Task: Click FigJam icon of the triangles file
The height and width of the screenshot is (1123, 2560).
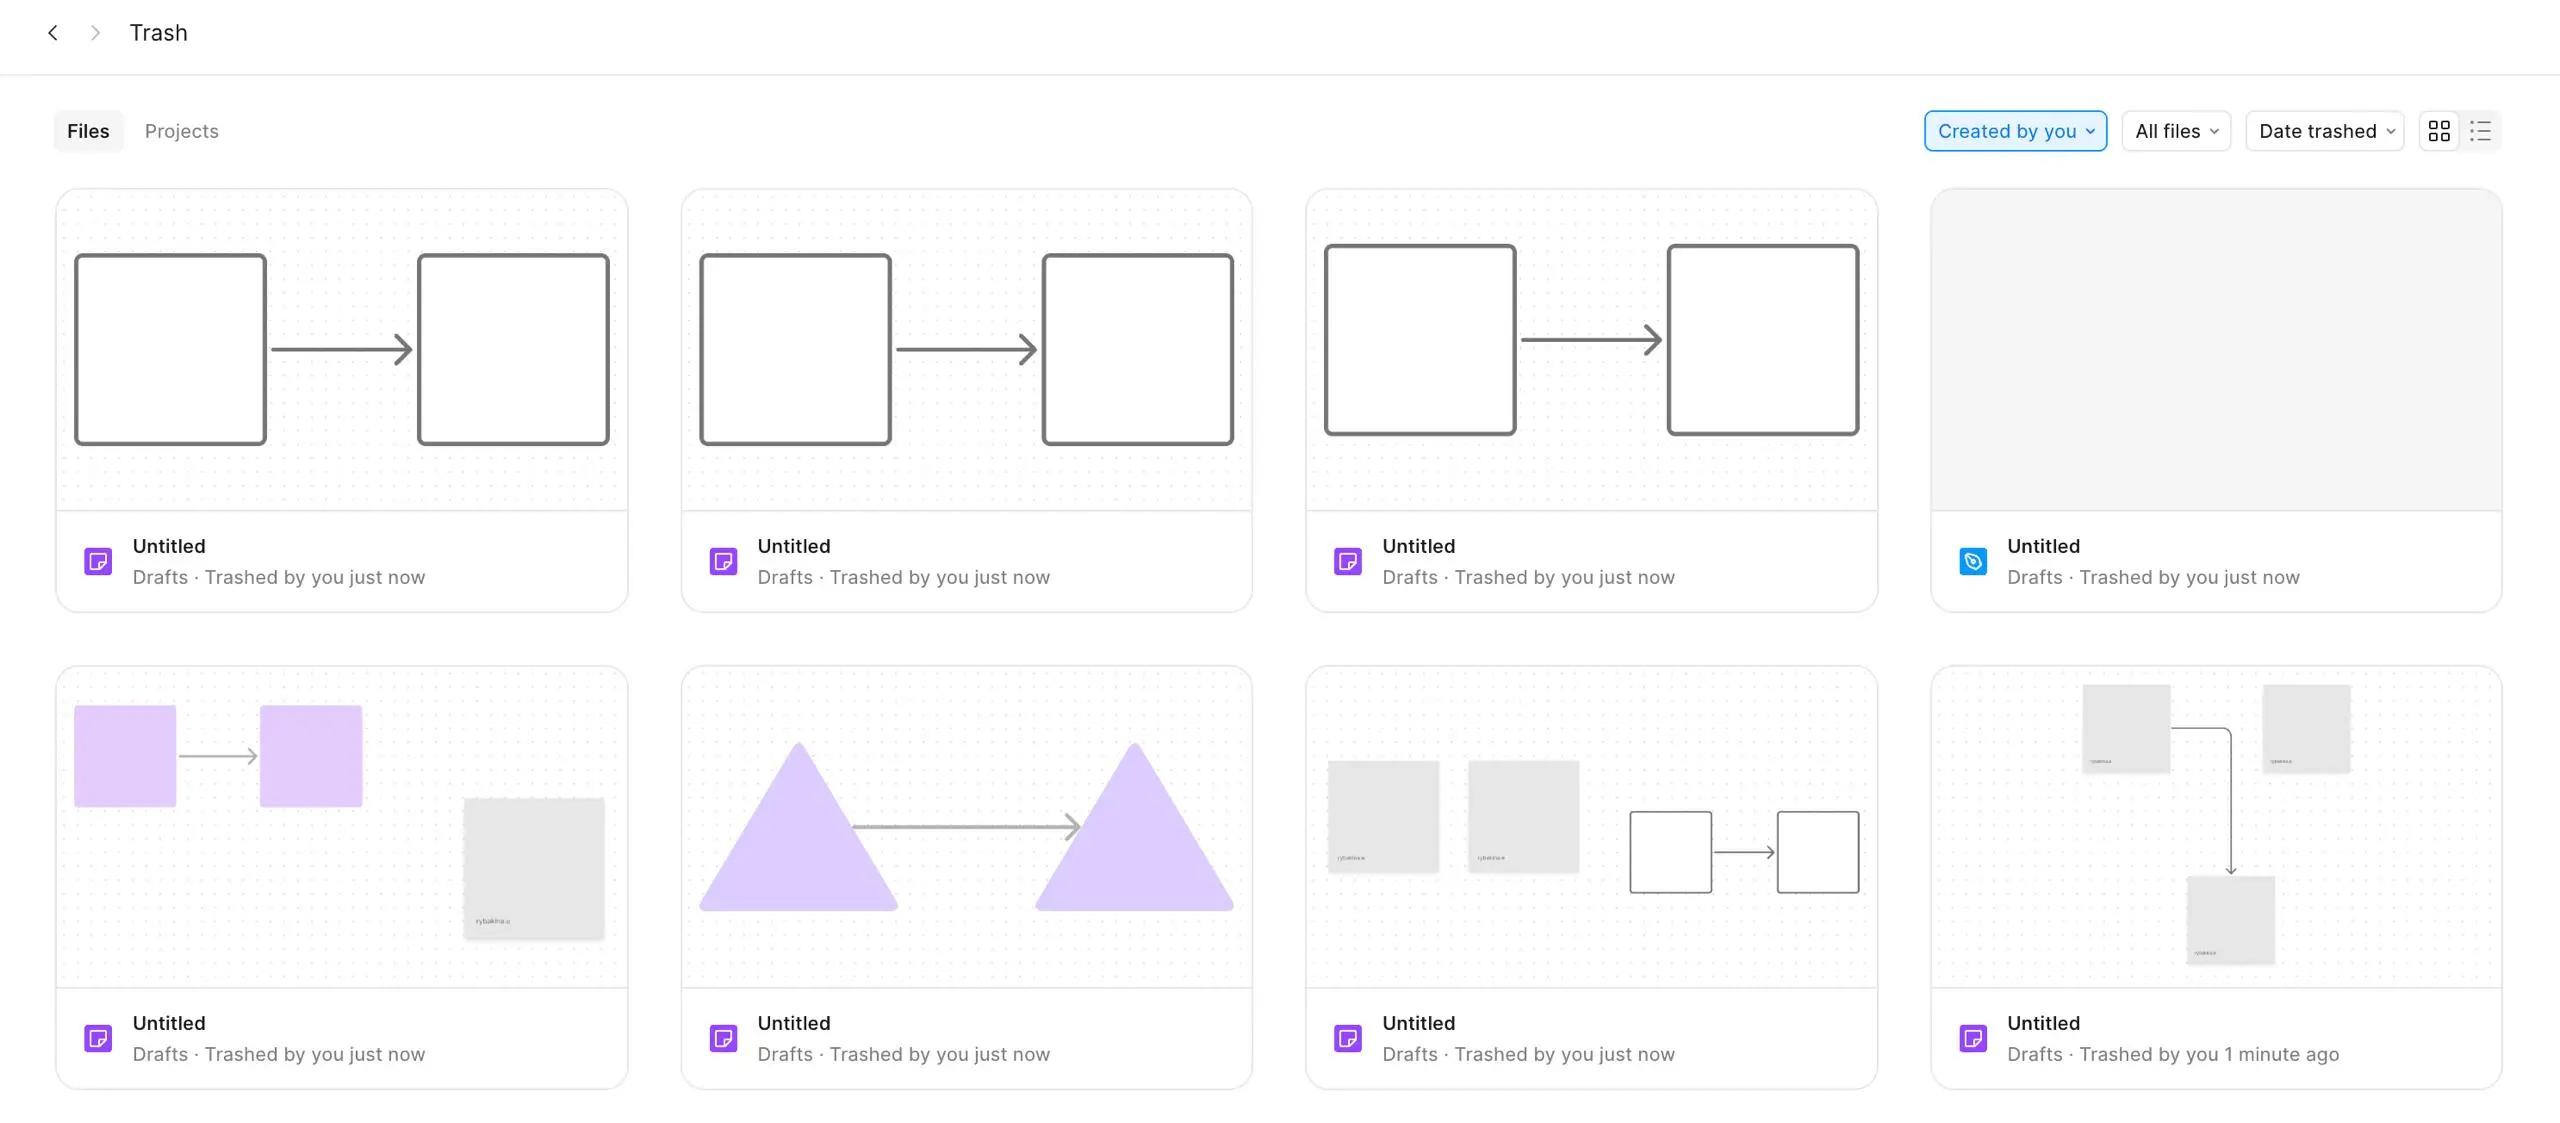Action: click(x=723, y=1038)
